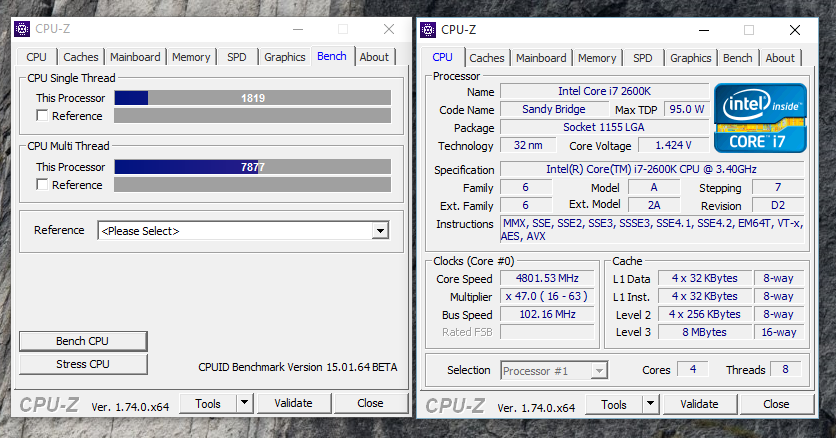Click Threads value 8
Screen dimensions: 836x438
(785, 369)
